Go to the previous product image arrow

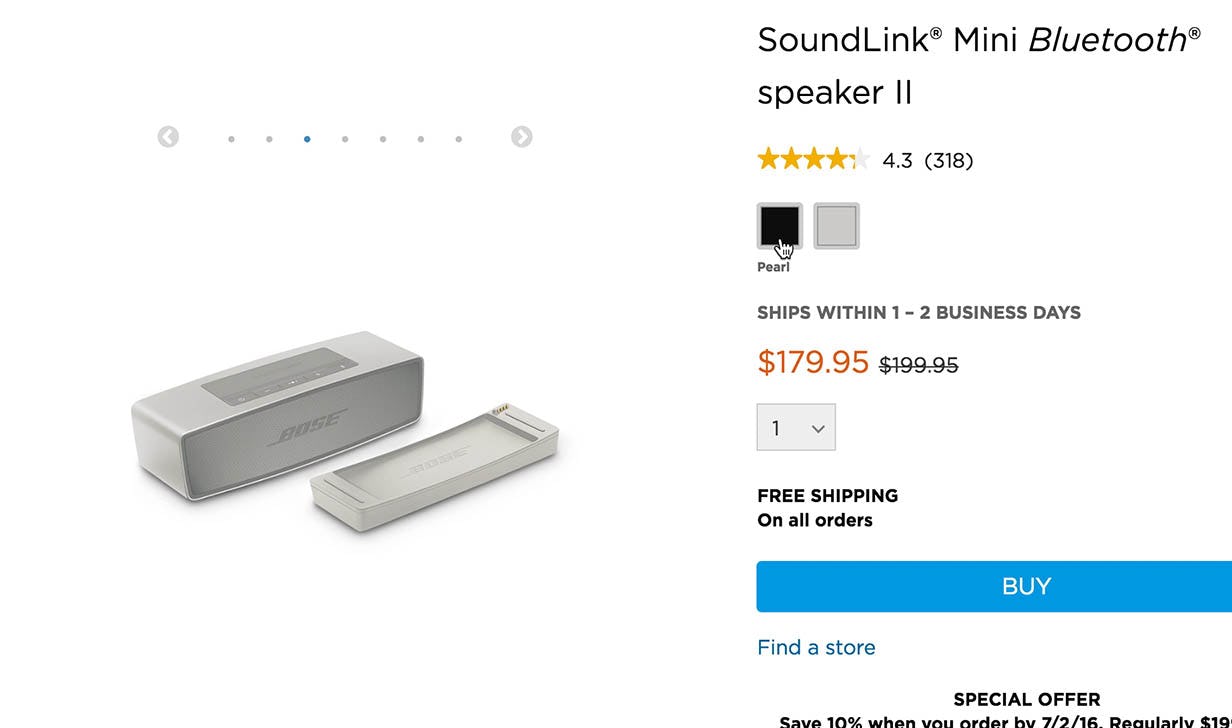click(168, 137)
